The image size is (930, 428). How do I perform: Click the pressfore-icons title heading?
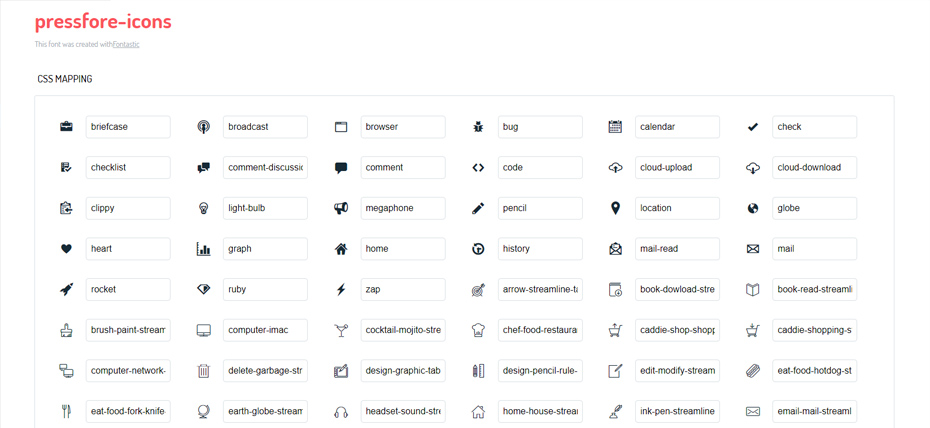point(103,22)
